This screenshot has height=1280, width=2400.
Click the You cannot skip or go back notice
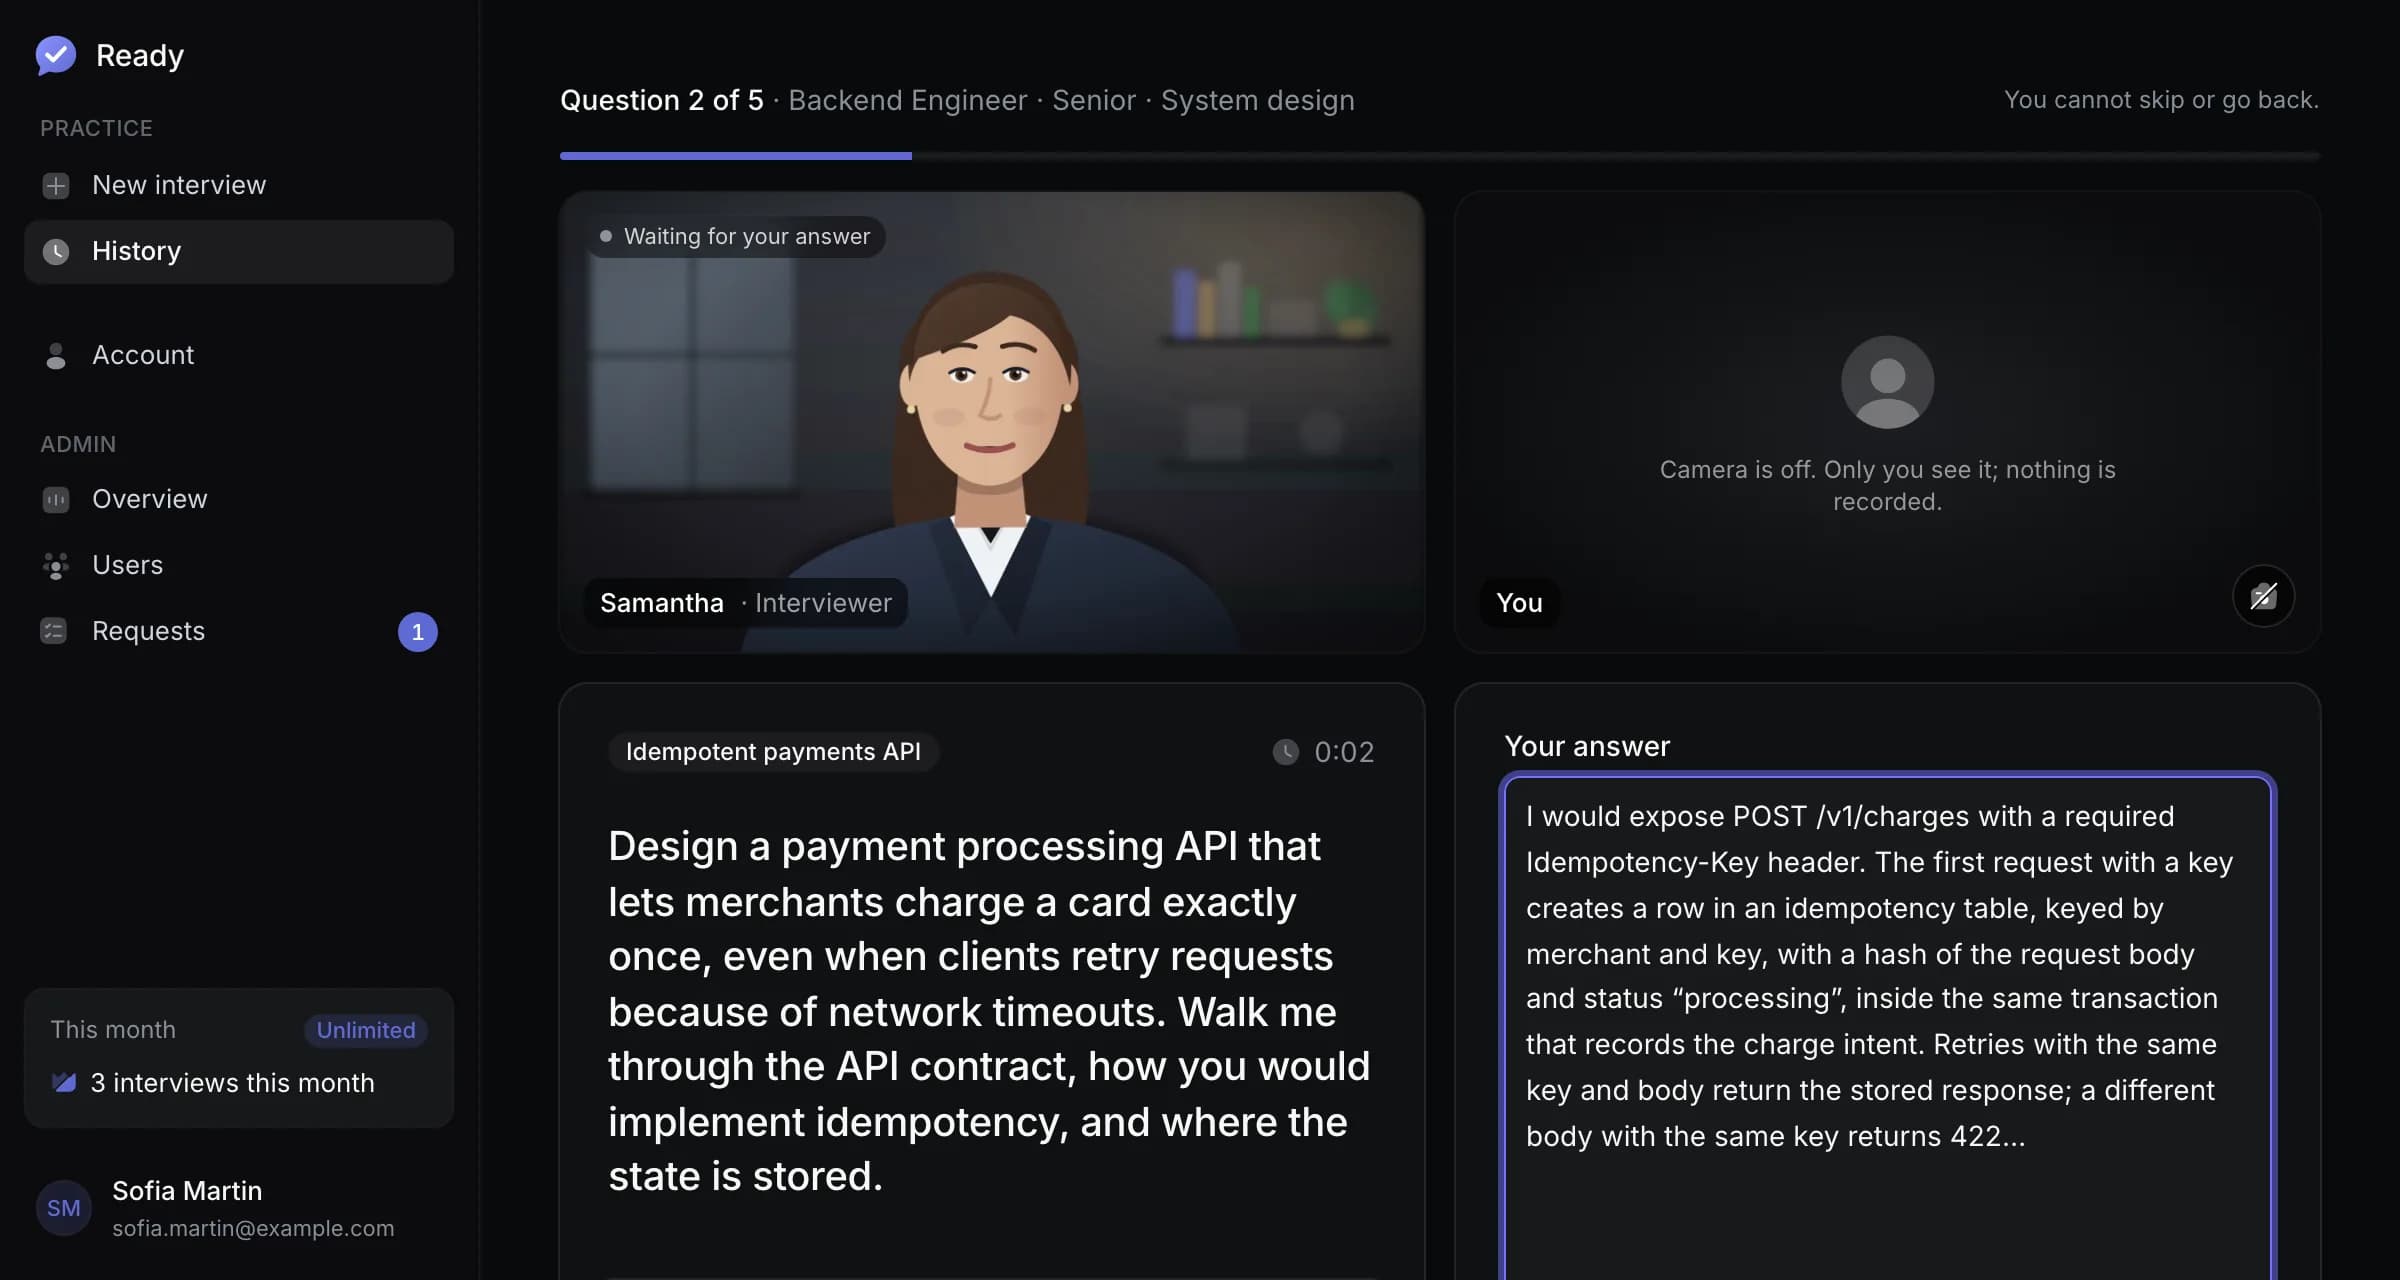tap(2162, 100)
